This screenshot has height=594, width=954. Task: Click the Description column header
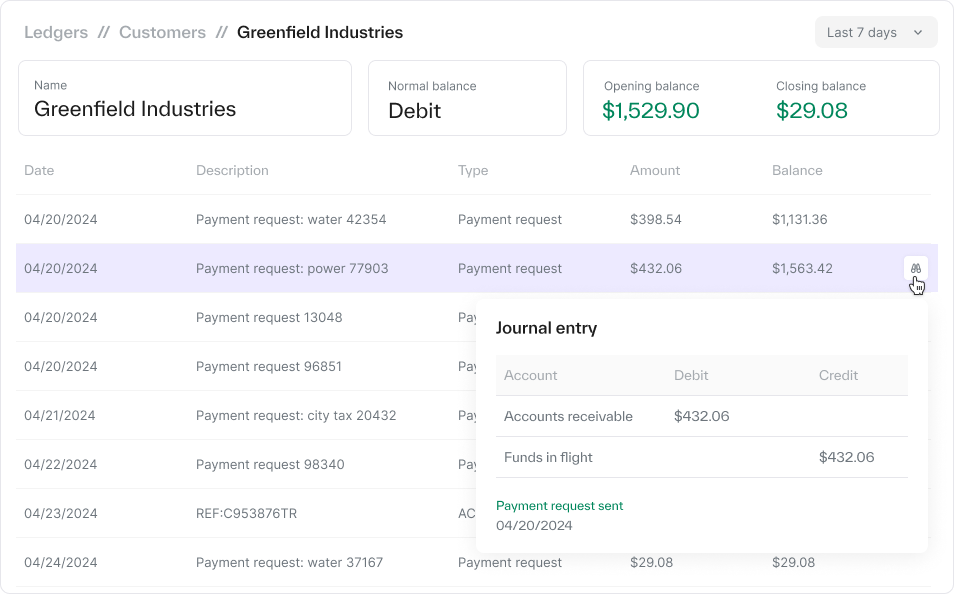pos(232,170)
